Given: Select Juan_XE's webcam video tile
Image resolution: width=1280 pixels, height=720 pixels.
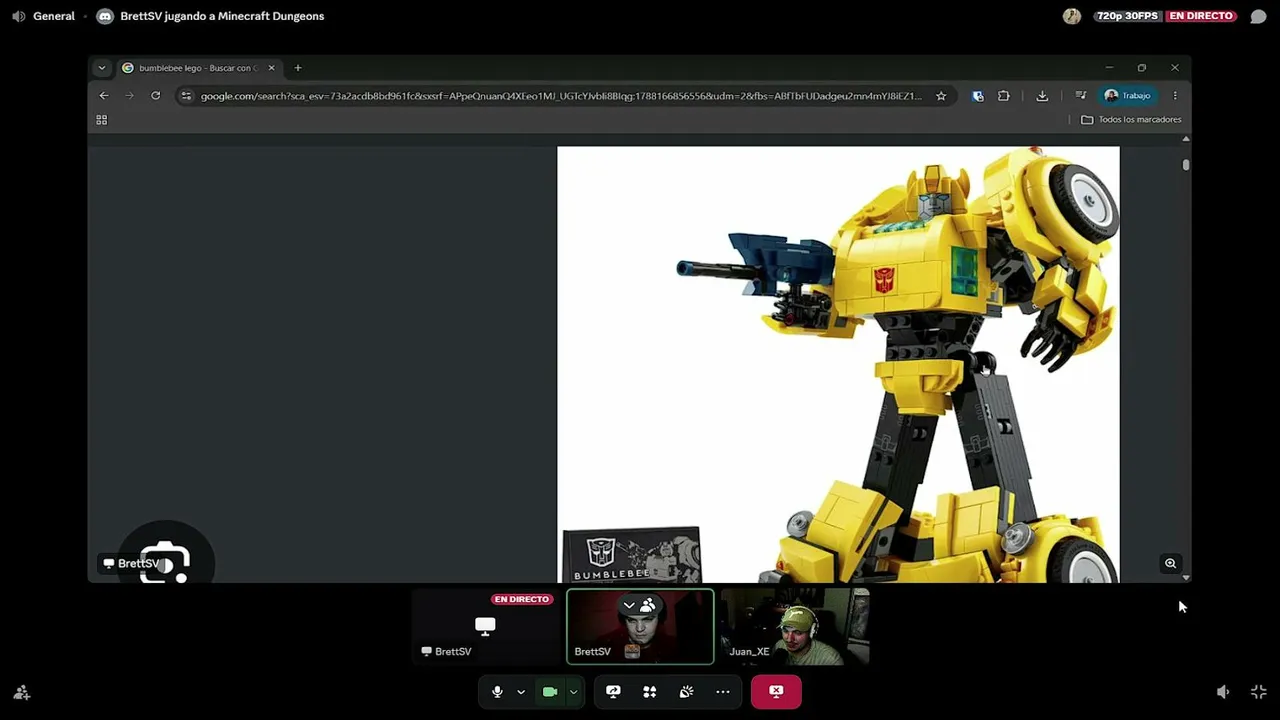Looking at the screenshot, I should pos(795,627).
